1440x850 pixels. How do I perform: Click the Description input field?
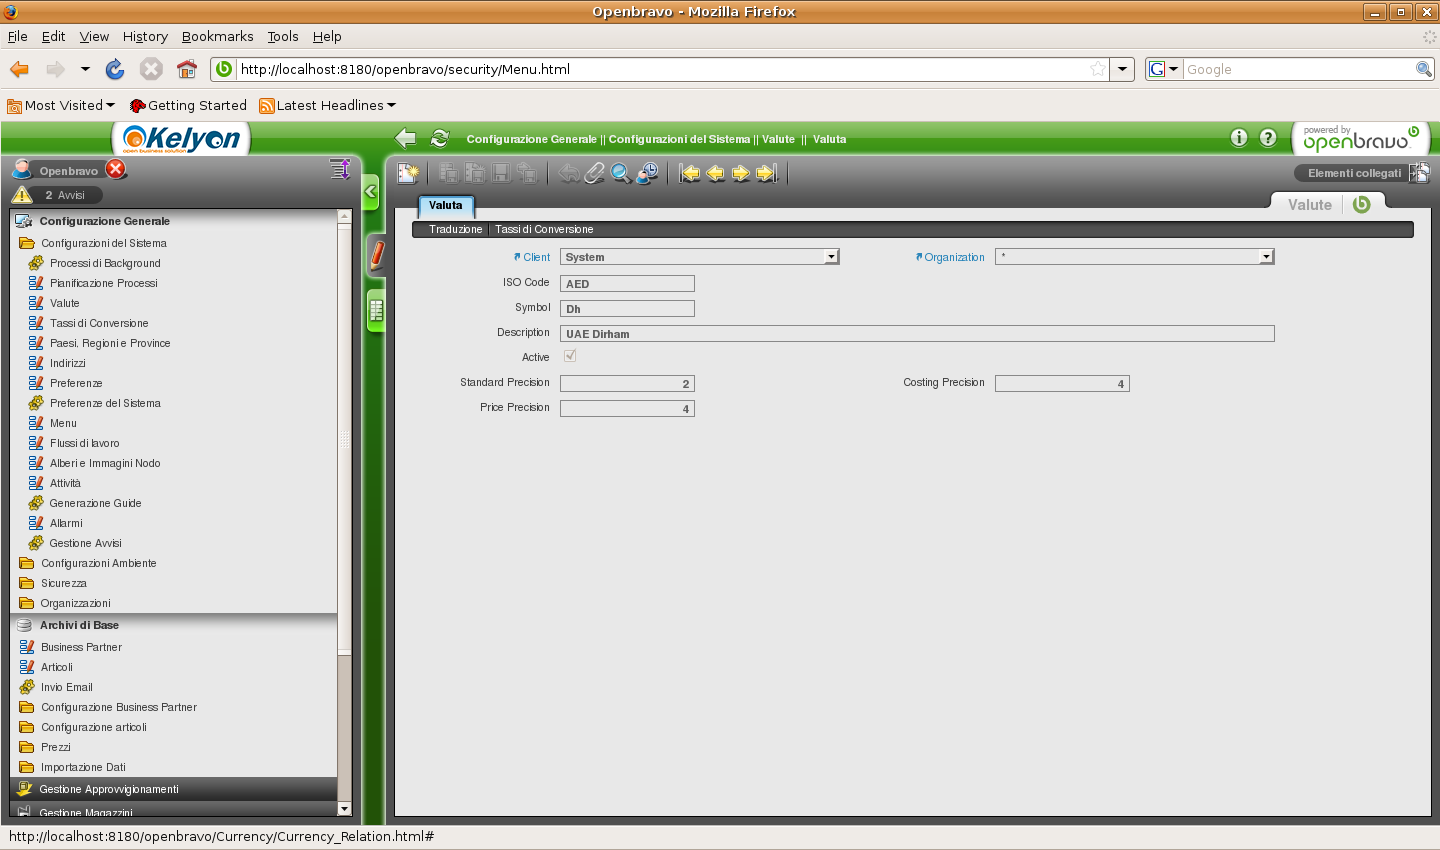point(916,334)
